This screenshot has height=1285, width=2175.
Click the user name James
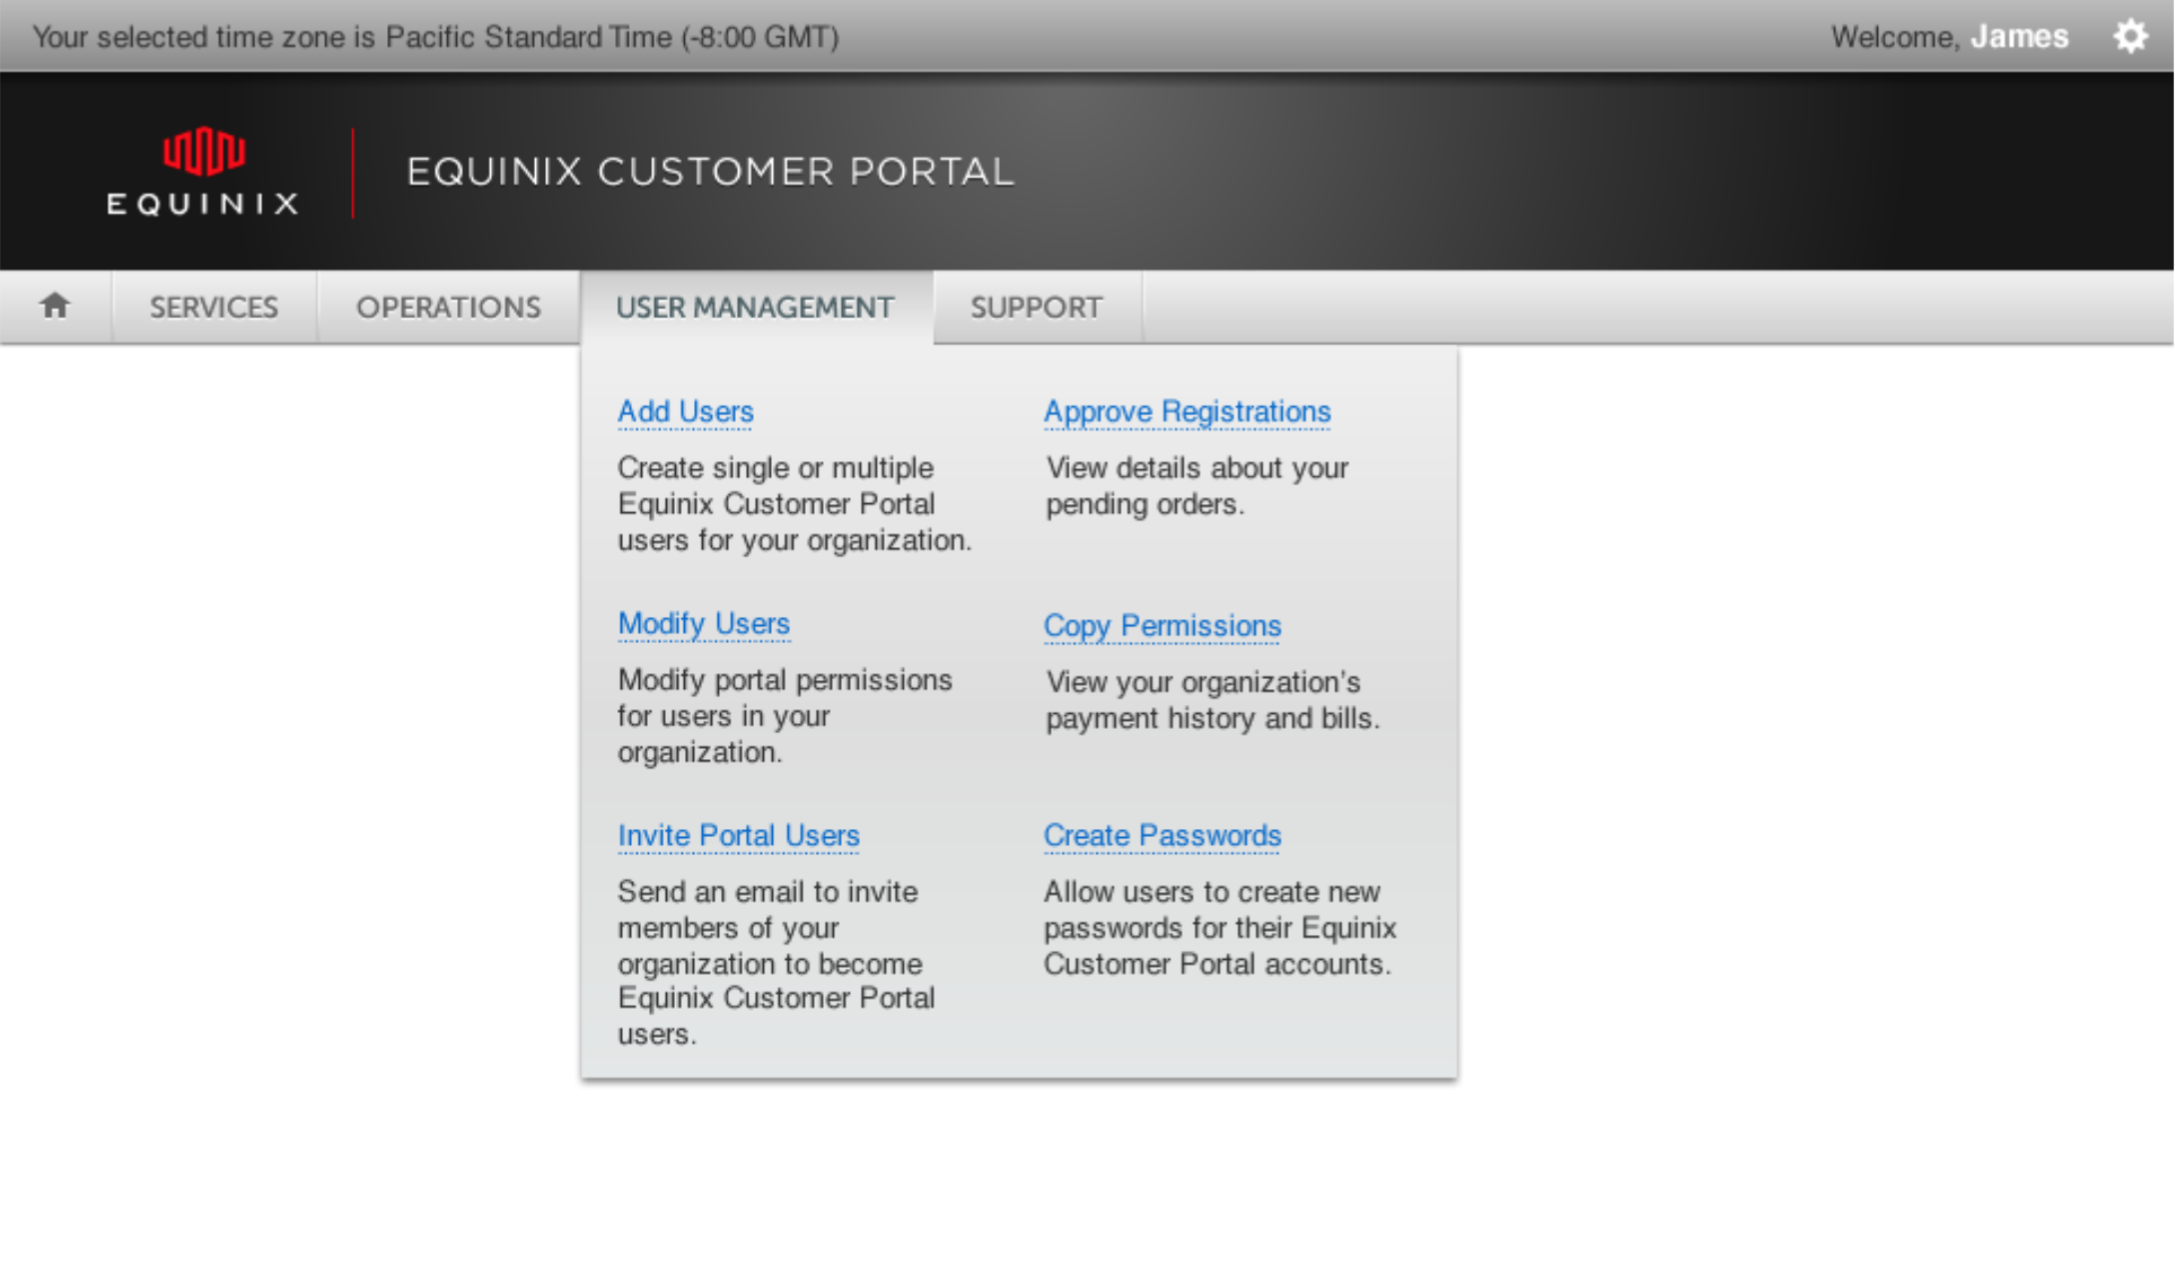click(x=2019, y=37)
